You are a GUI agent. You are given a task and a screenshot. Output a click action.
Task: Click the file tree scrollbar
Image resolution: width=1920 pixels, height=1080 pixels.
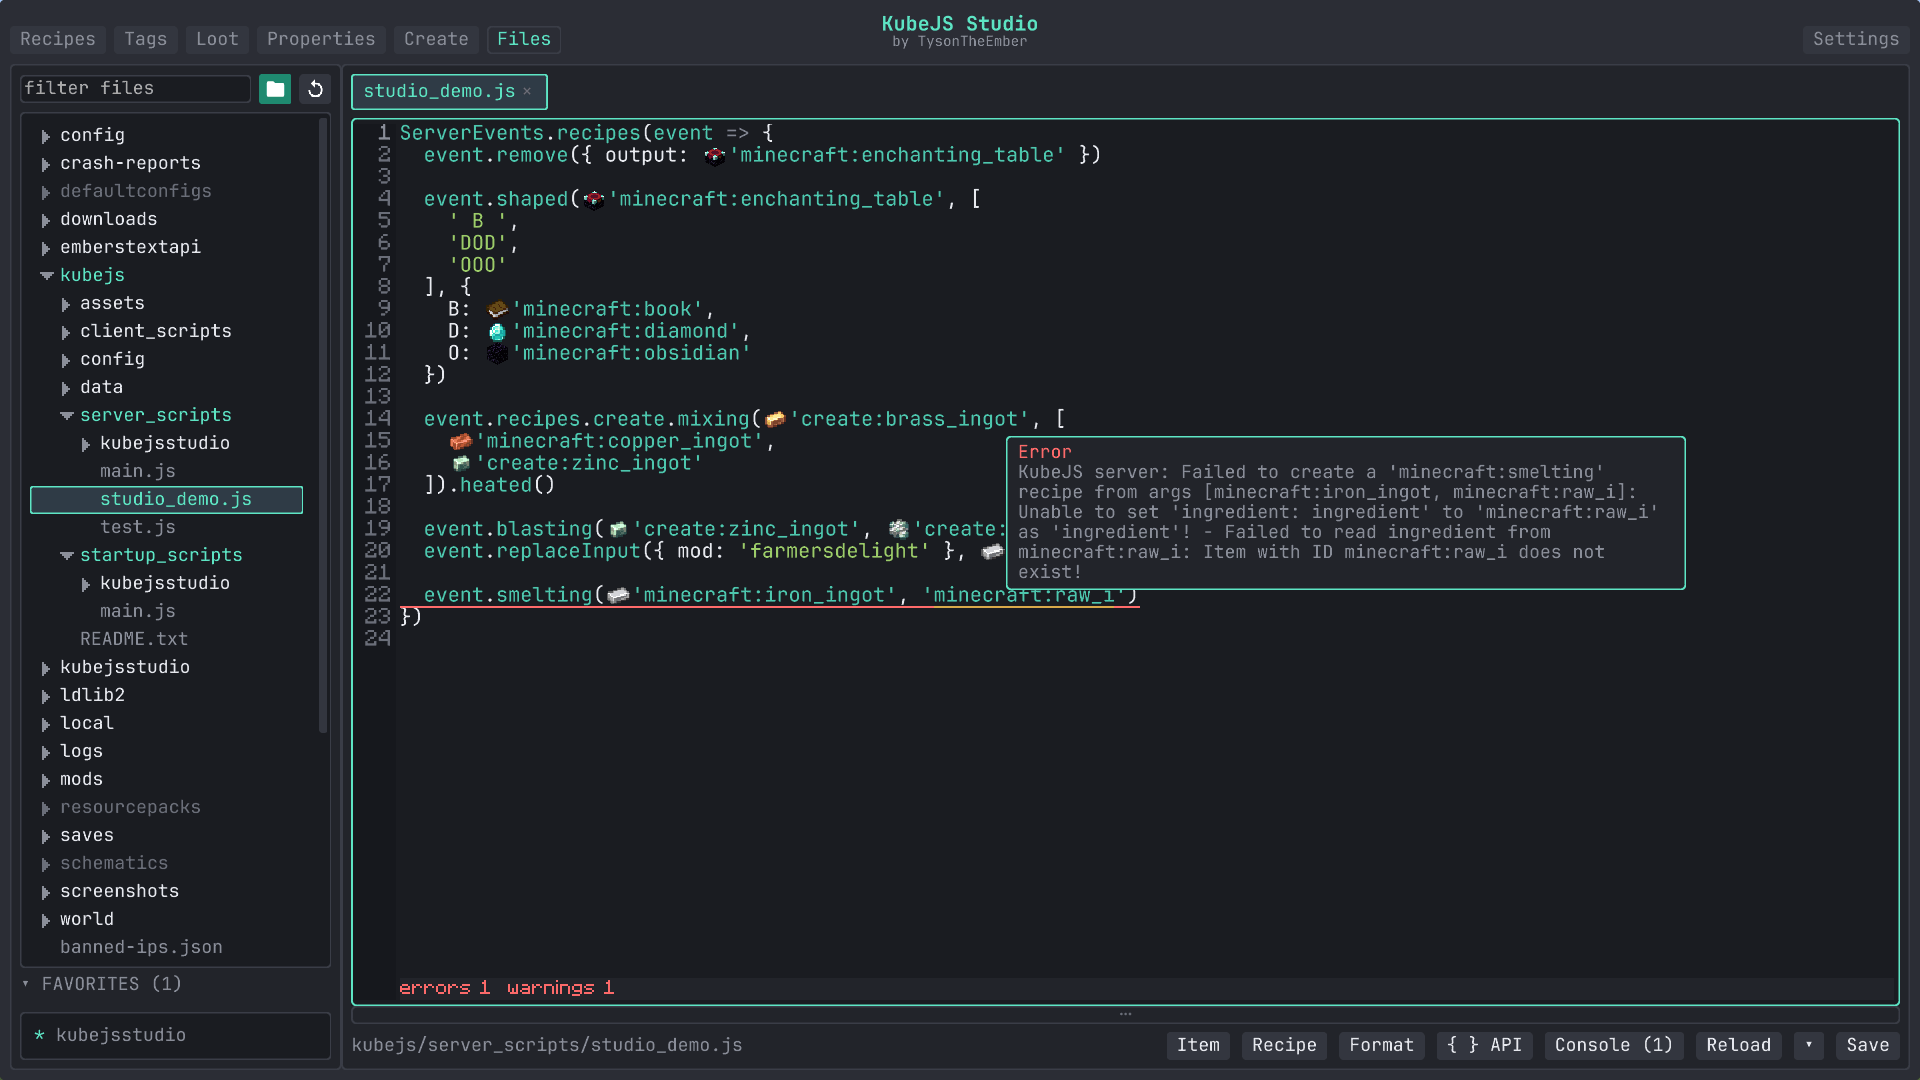click(323, 426)
